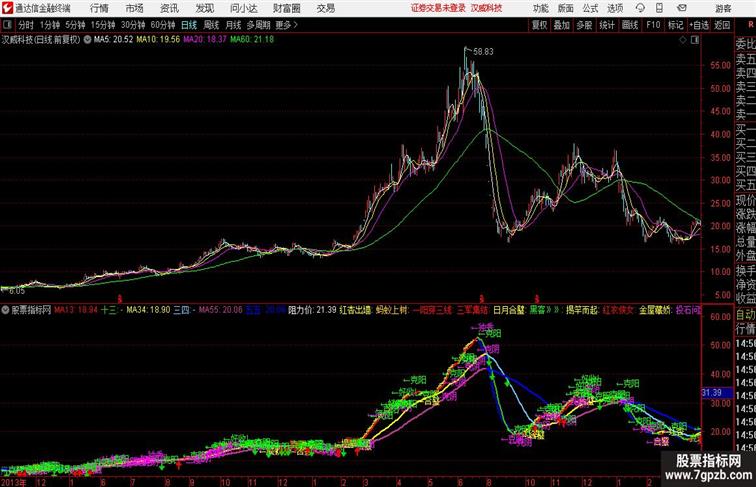Open sub-chart 股票指标网 indicator dropdown icon
The width and height of the screenshot is (756, 487).
pyautogui.click(x=5, y=310)
